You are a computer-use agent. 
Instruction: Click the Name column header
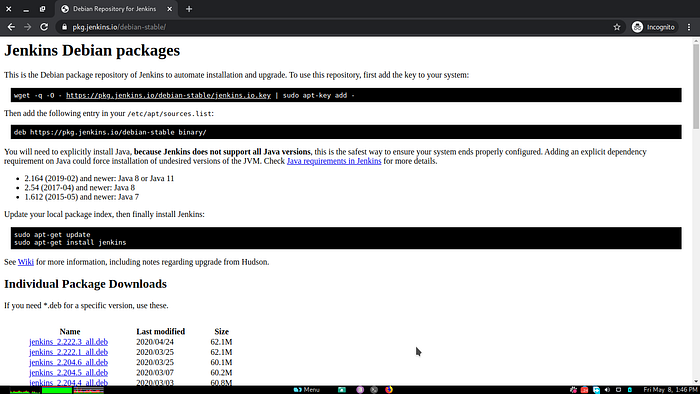tap(70, 332)
